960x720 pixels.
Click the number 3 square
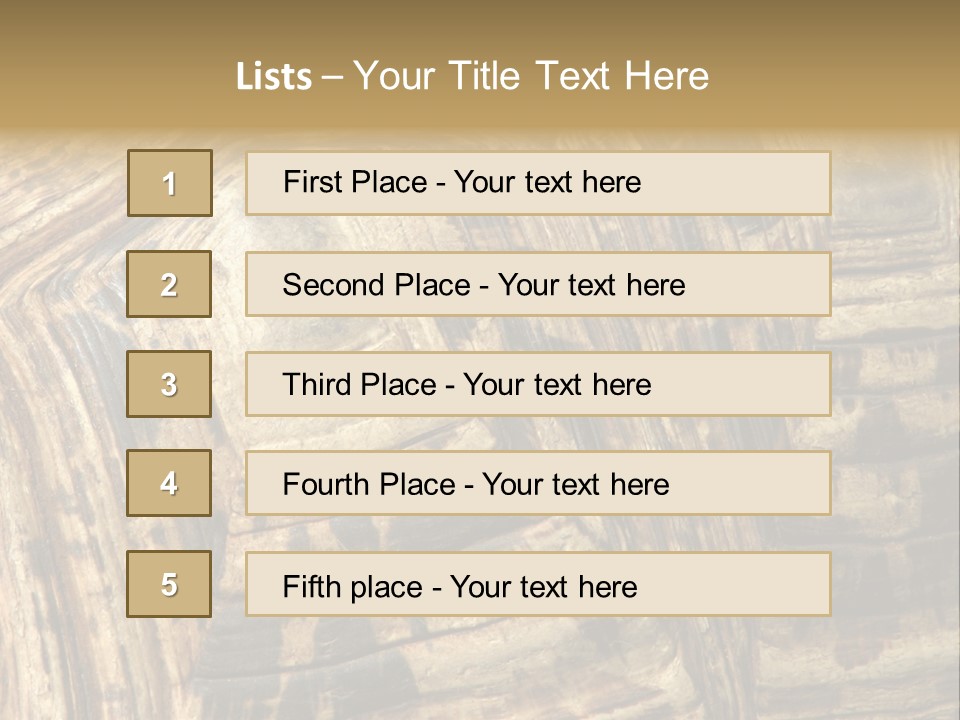click(x=169, y=384)
